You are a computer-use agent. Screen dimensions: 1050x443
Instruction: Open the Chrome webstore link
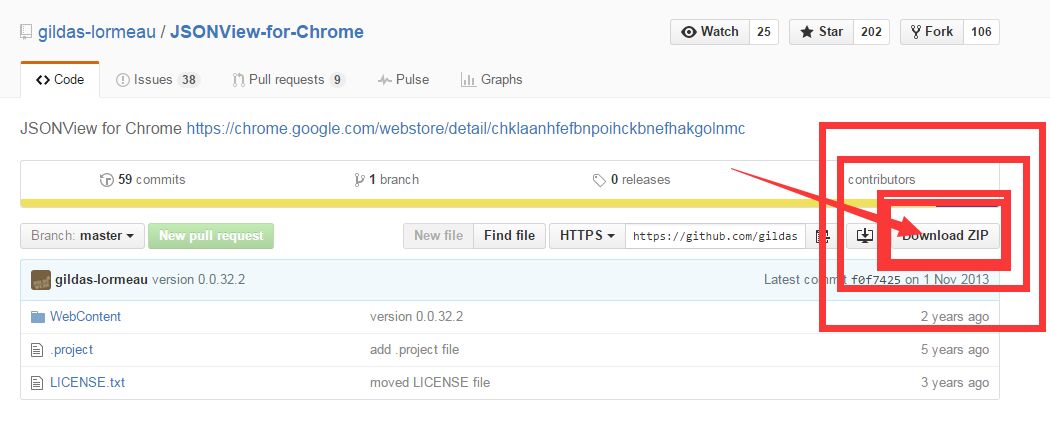pos(465,128)
